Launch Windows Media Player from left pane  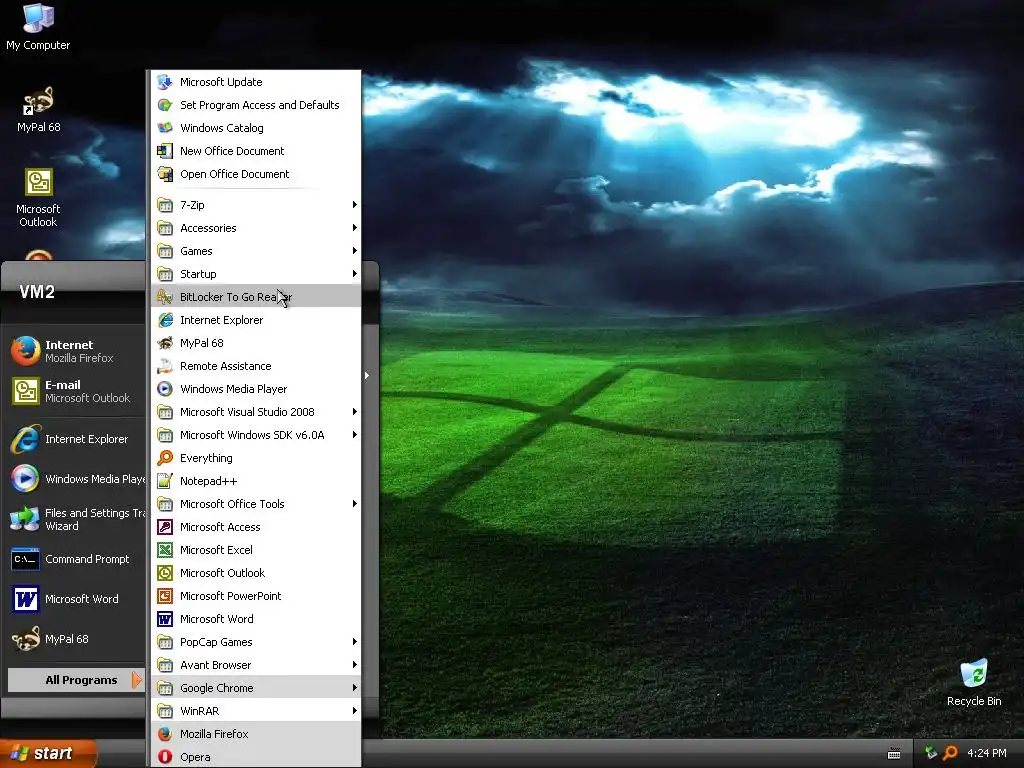click(x=77, y=479)
